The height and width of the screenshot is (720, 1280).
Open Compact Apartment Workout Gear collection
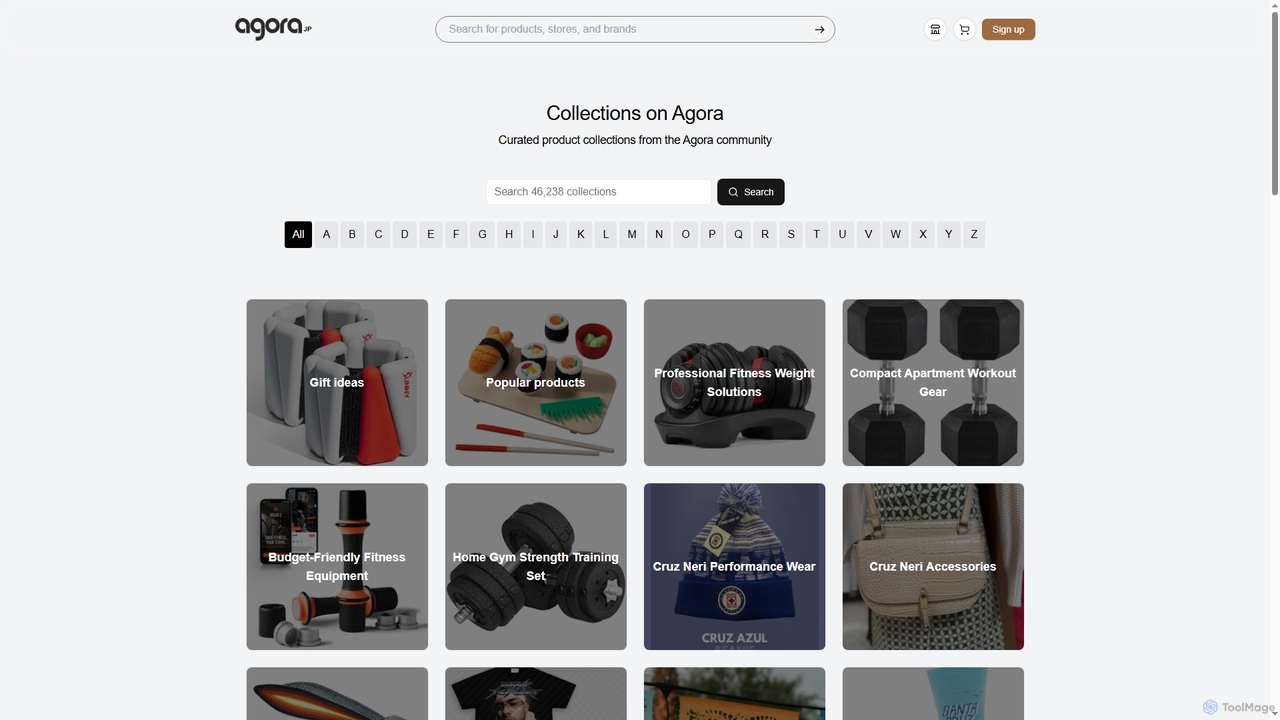pos(933,382)
